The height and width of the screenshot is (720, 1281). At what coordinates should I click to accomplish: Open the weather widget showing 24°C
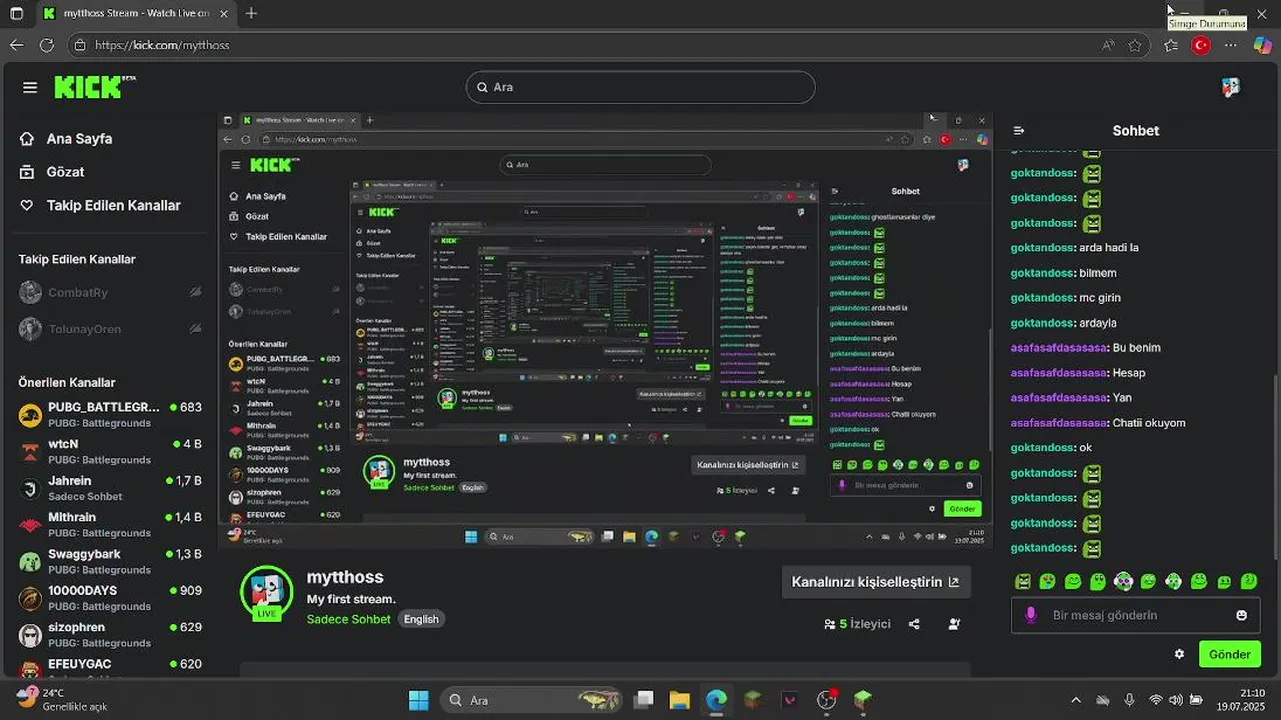pyautogui.click(x=62, y=699)
